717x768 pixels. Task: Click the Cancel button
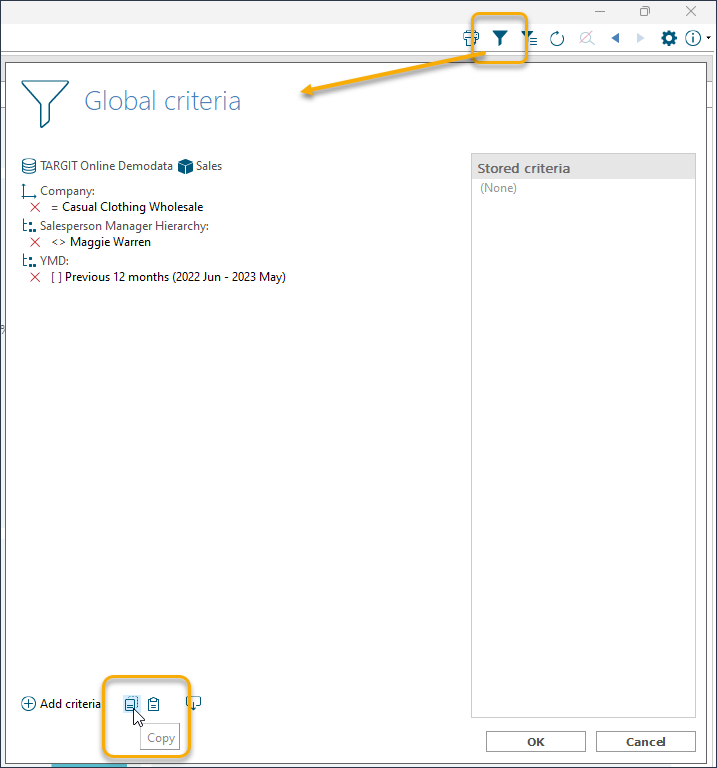(645, 742)
